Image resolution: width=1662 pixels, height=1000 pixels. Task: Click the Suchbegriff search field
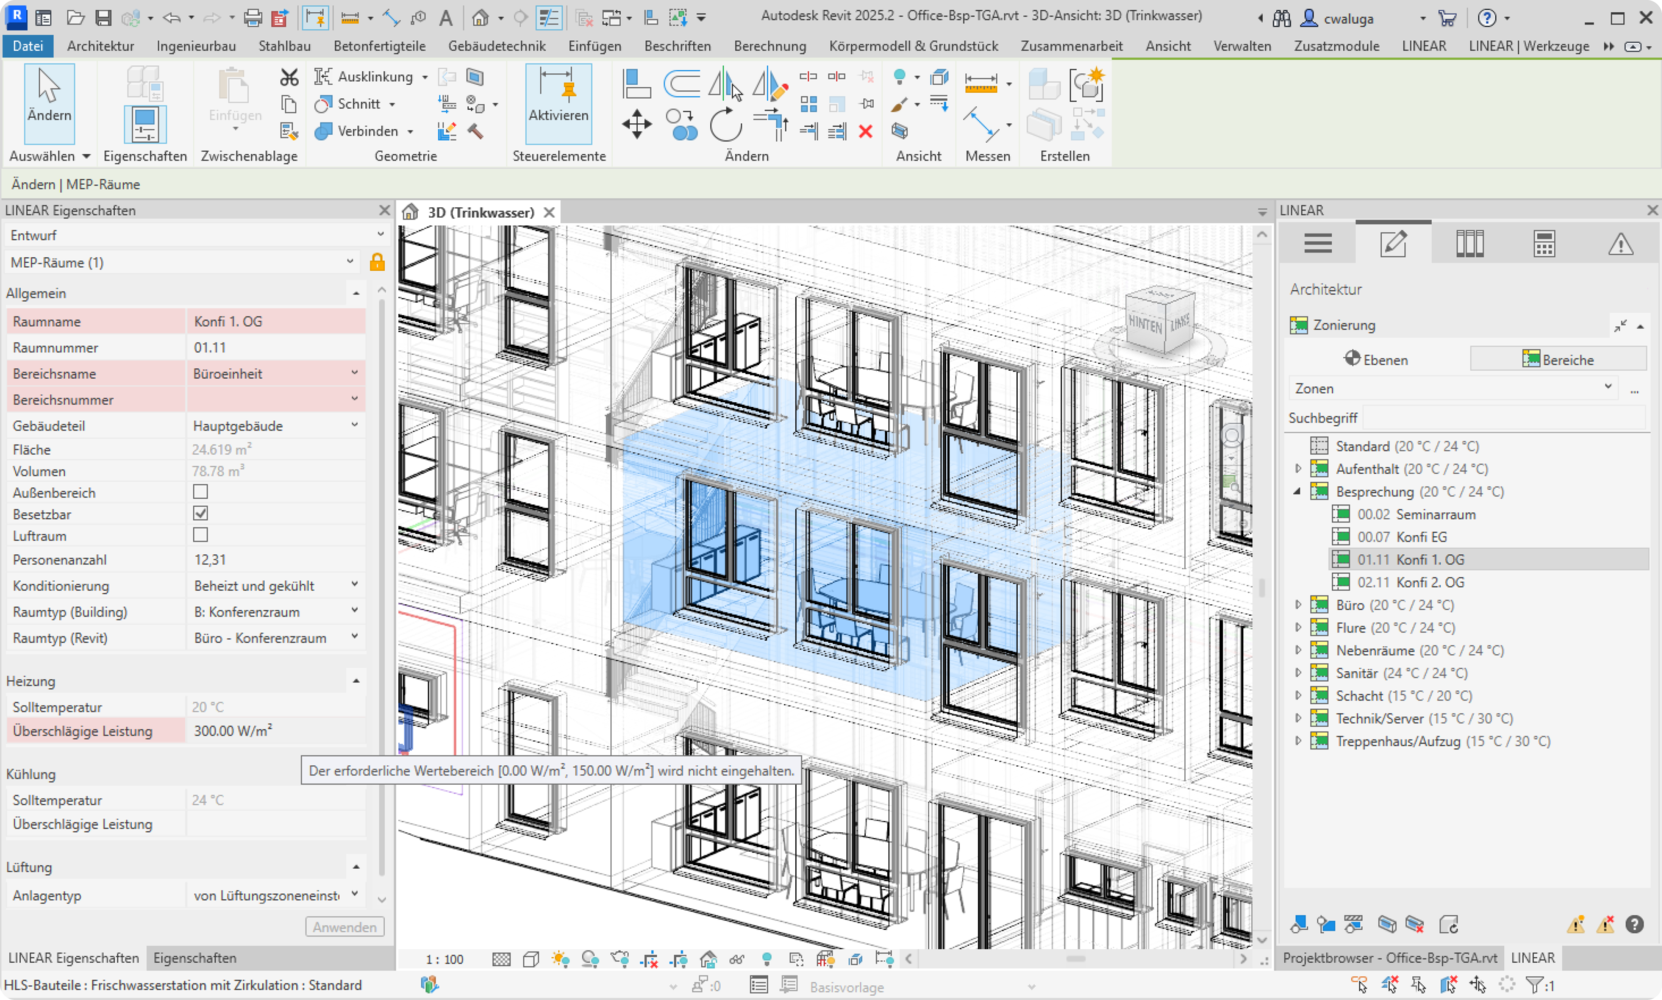point(1504,418)
